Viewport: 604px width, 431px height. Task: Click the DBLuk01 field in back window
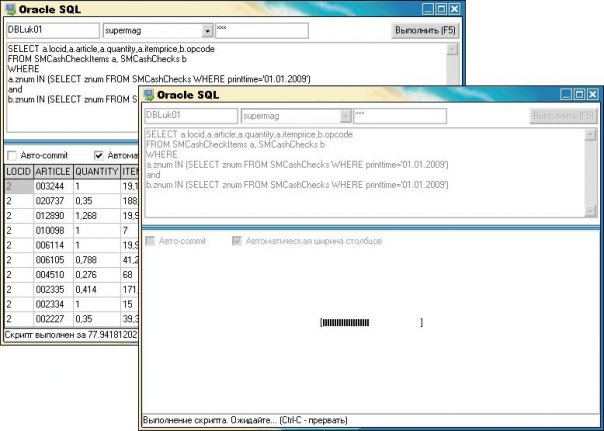pos(53,30)
